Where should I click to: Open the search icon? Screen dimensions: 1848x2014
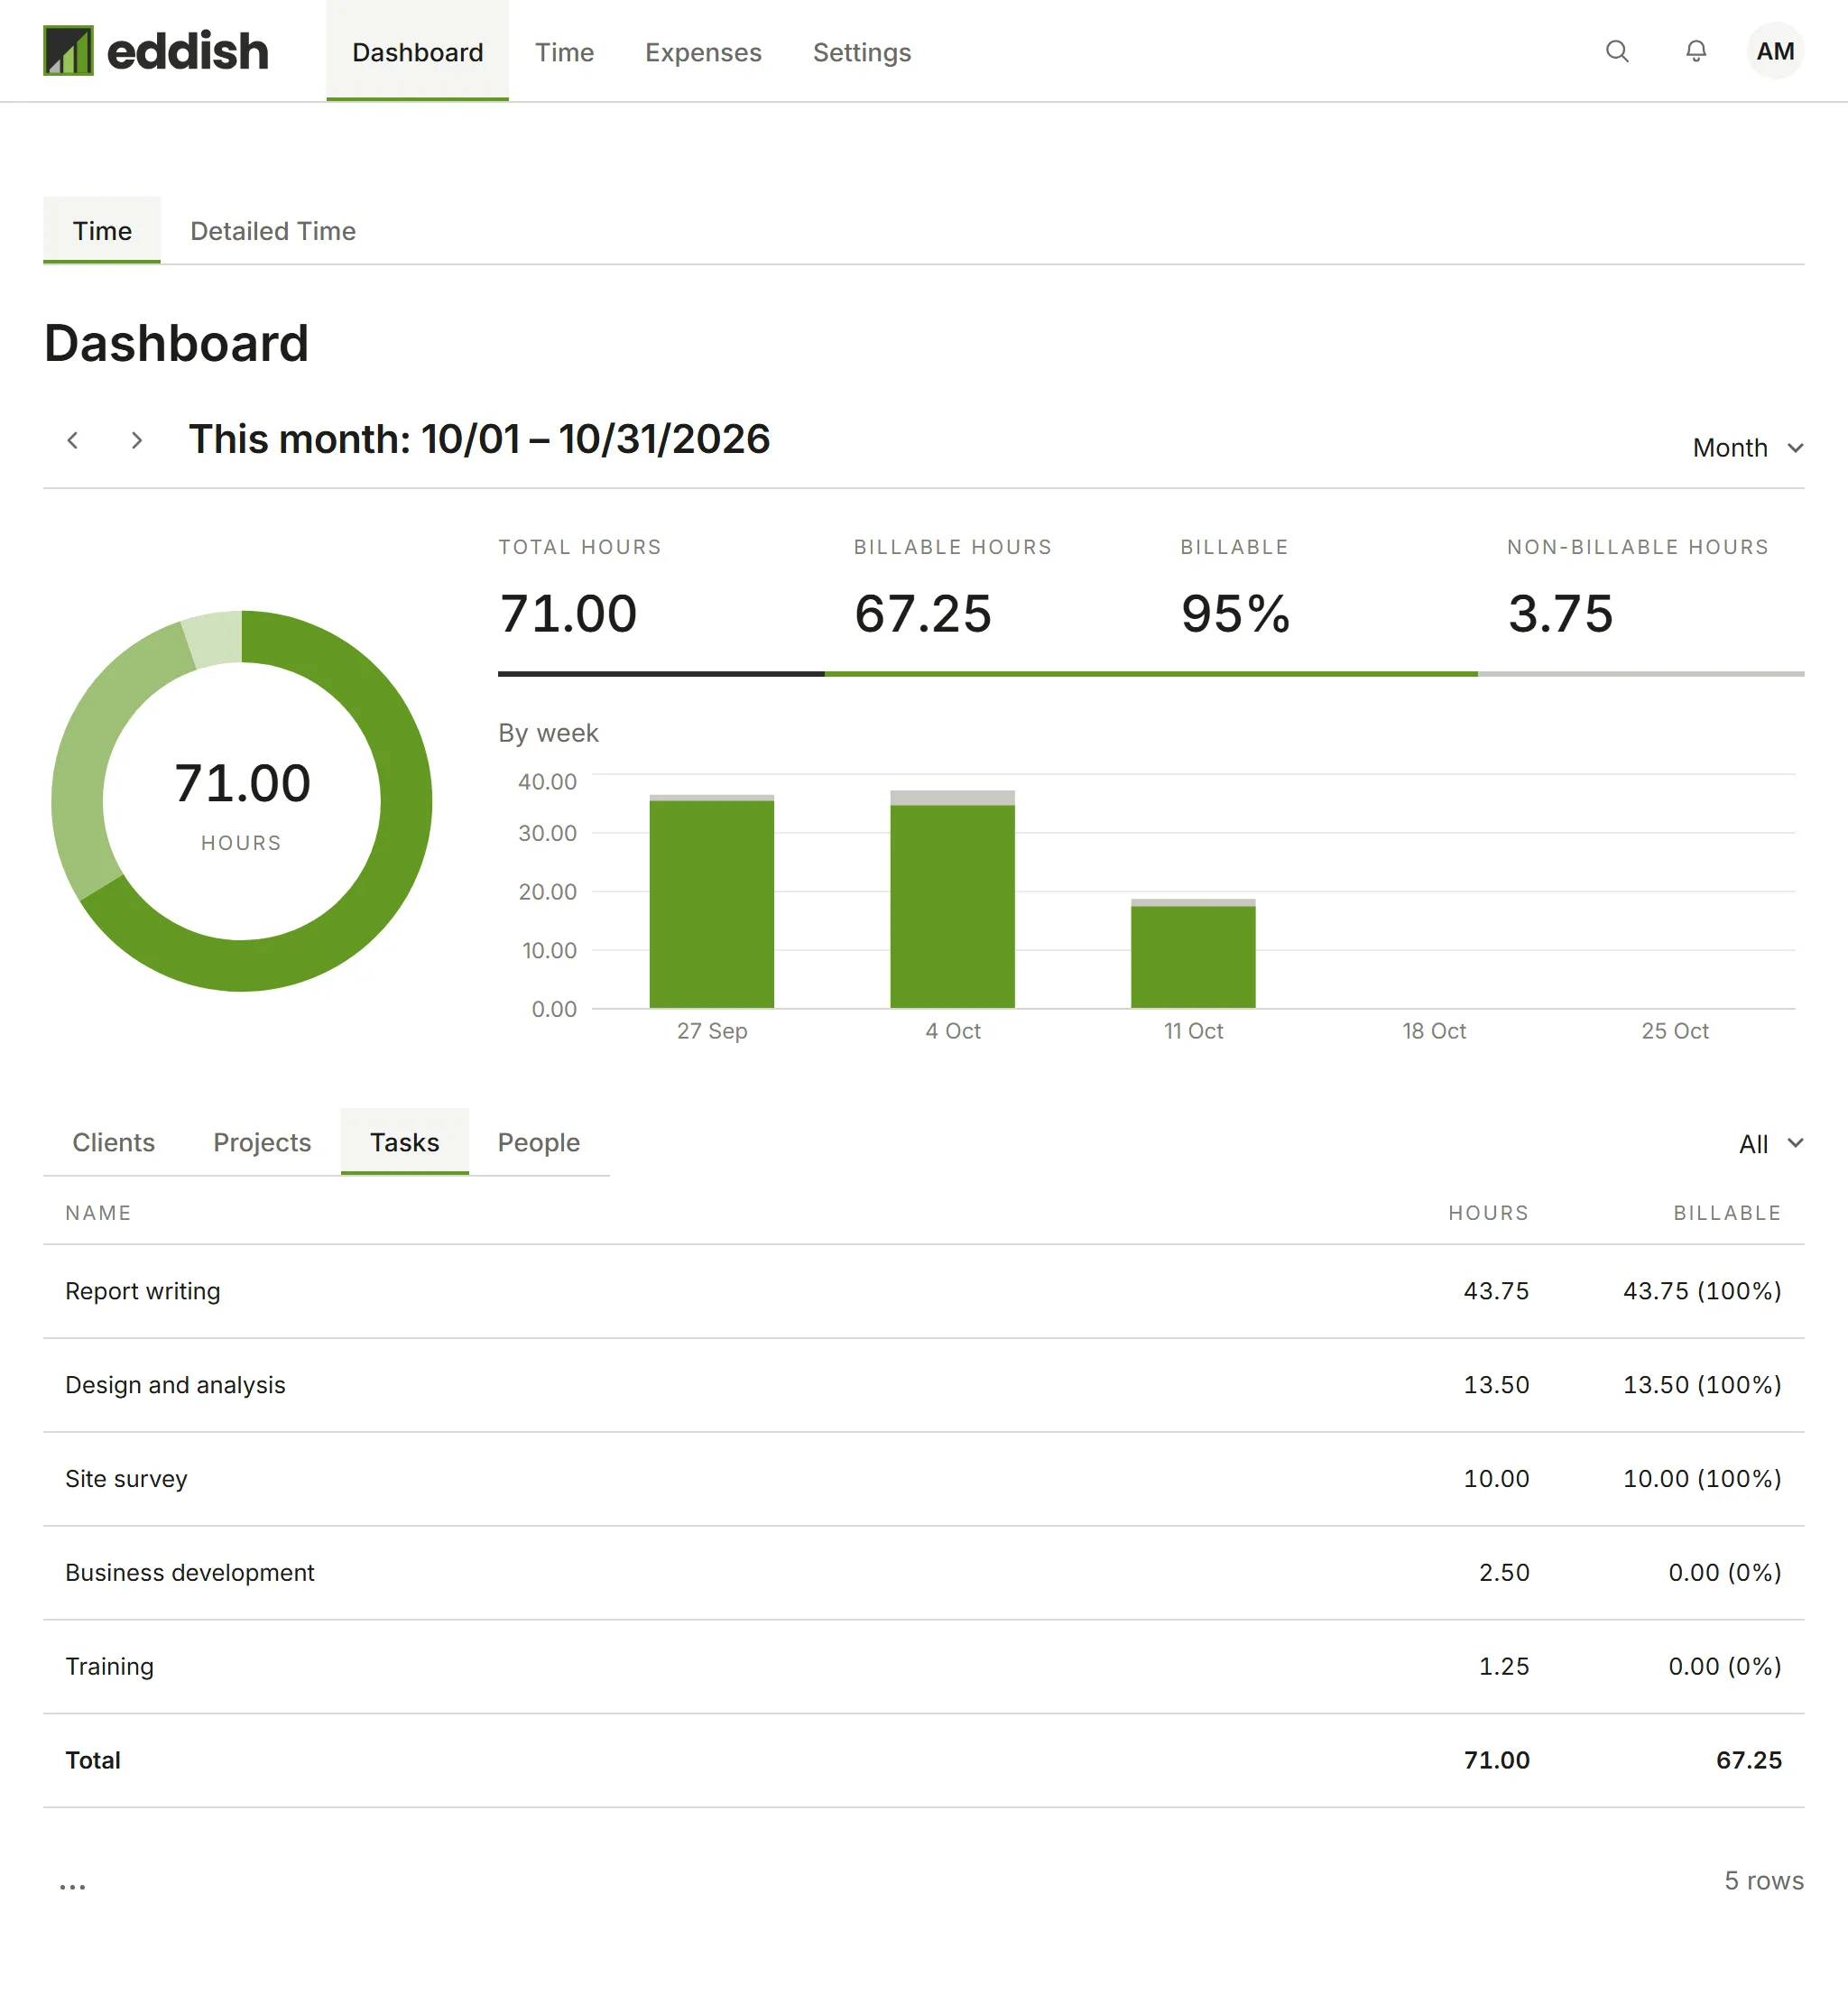tap(1617, 51)
